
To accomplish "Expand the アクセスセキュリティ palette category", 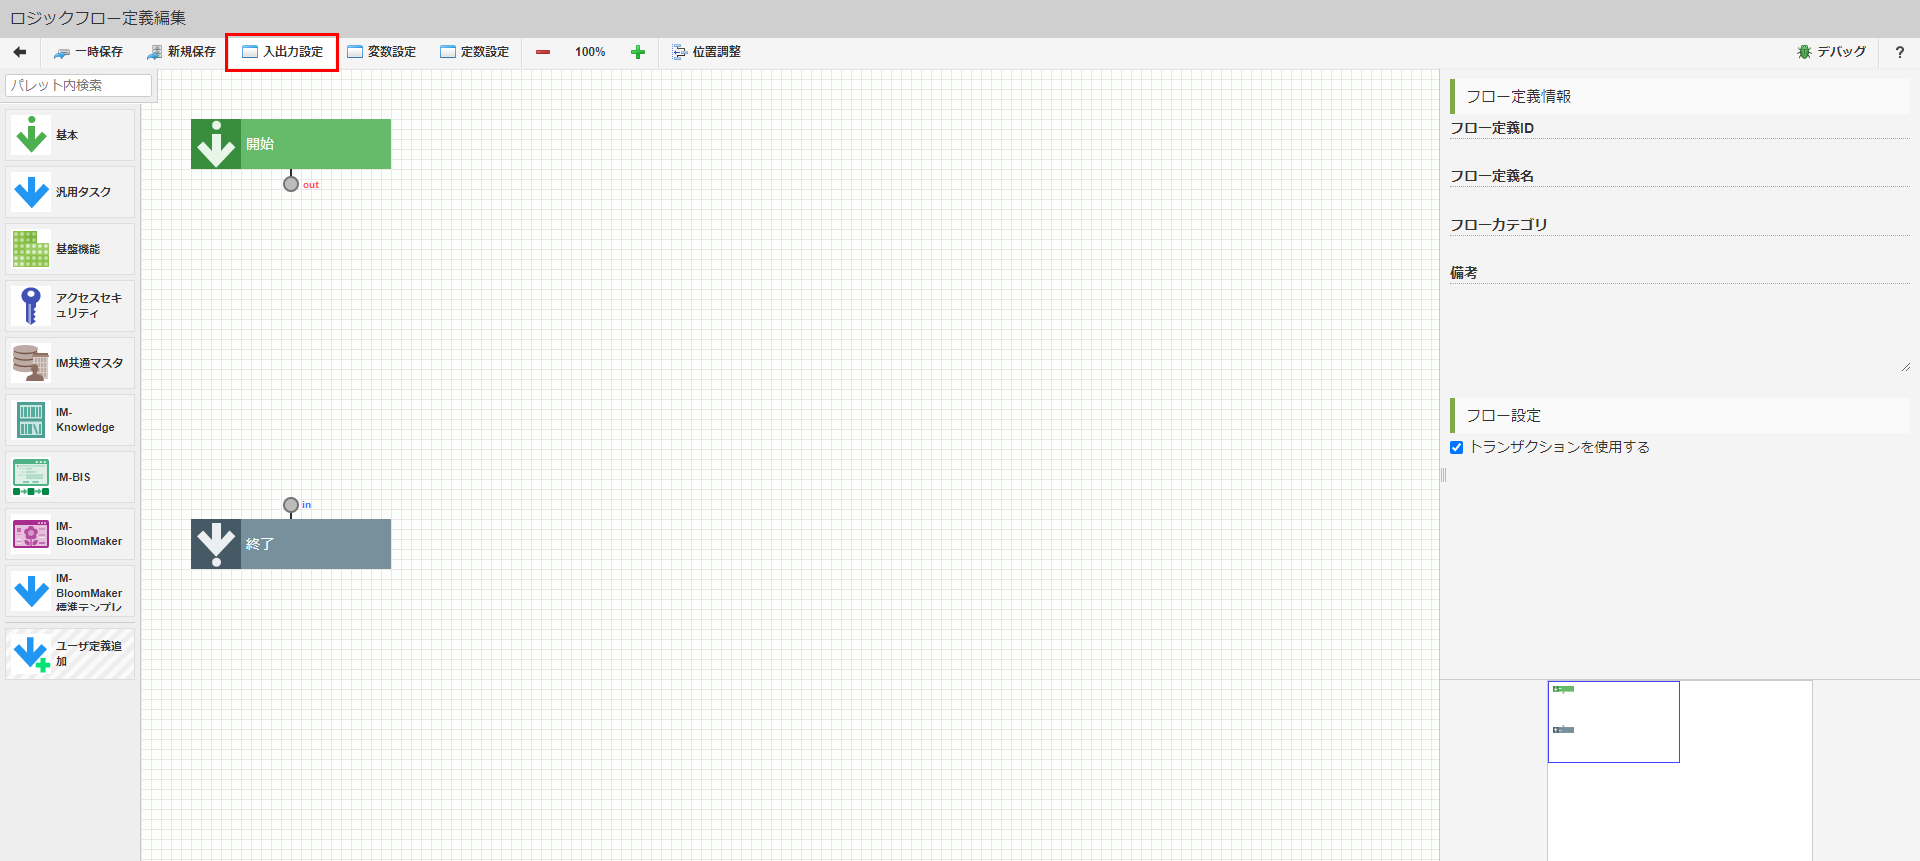I will (70, 306).
